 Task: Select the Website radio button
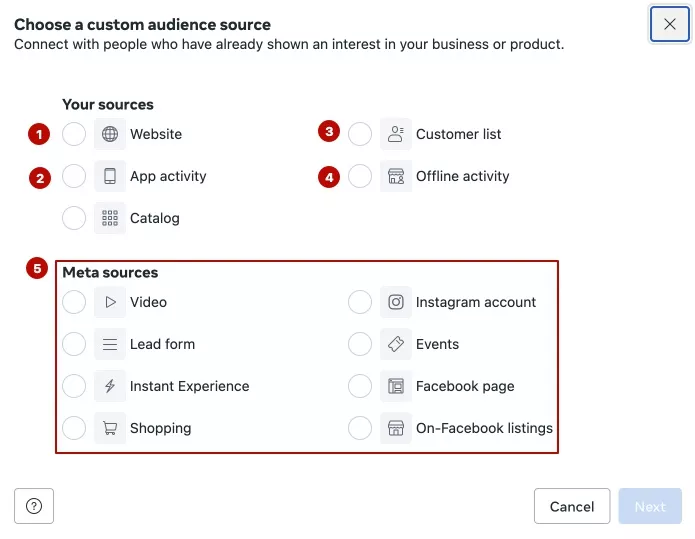[74, 134]
